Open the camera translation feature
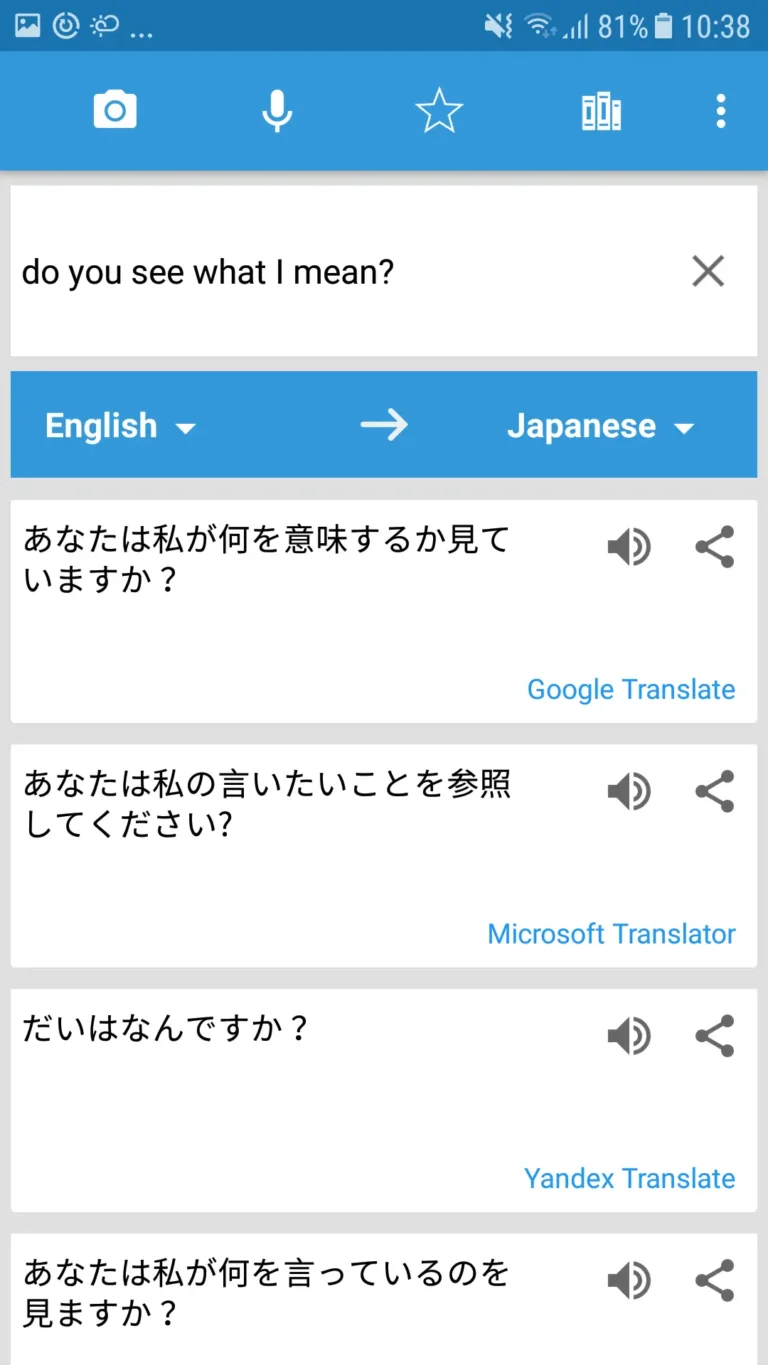Screen dimensions: 768x1365 click(114, 110)
